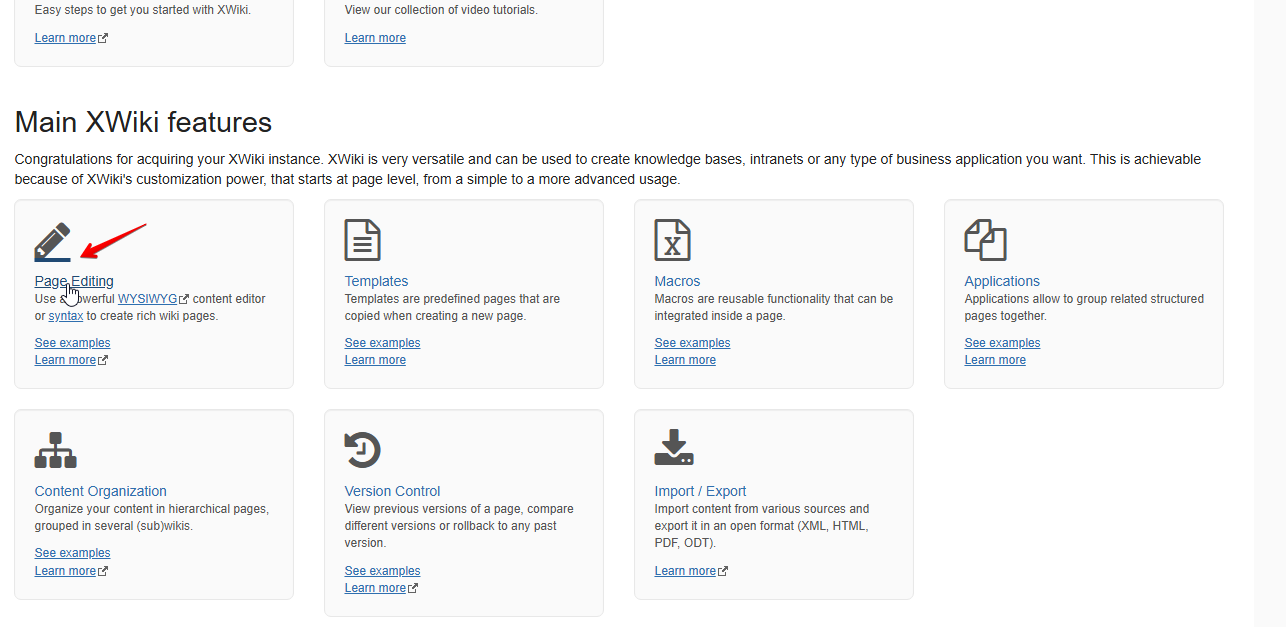1286x627 pixels.
Task: Click the text 'View our collection of video tutorials.'
Action: click(441, 10)
